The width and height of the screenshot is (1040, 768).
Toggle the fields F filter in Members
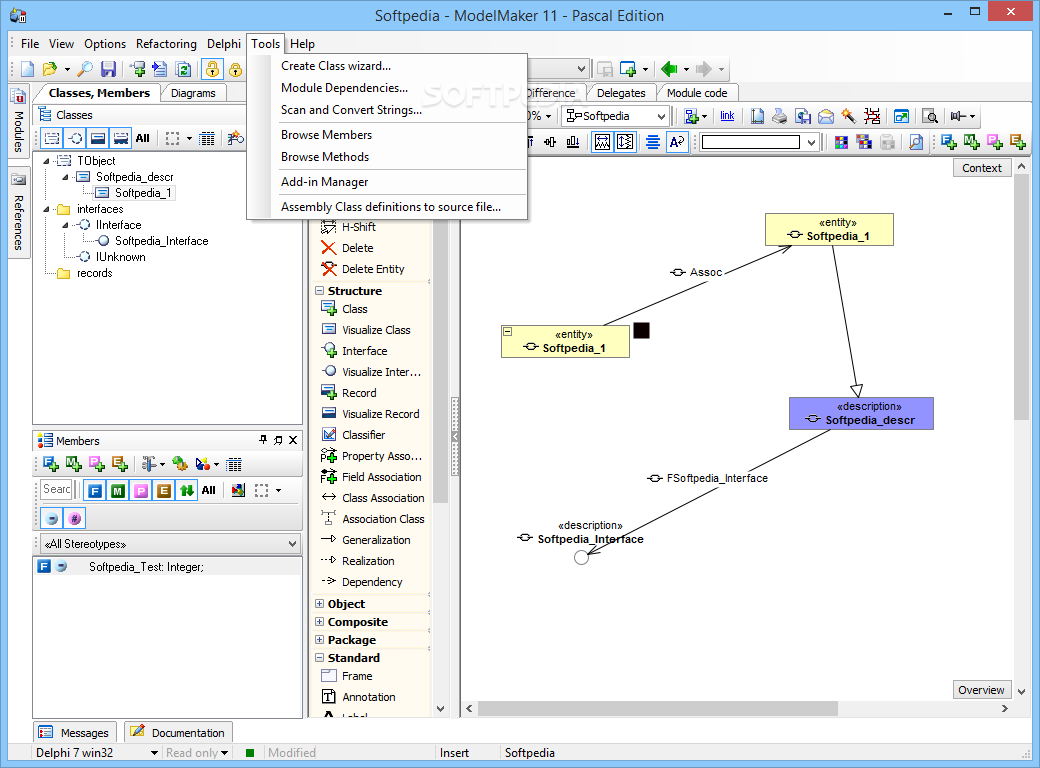pyautogui.click(x=95, y=491)
